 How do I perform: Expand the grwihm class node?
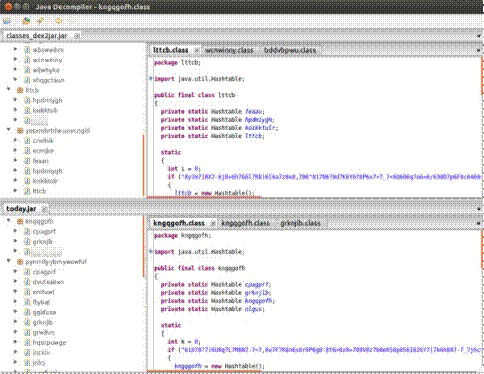15,332
